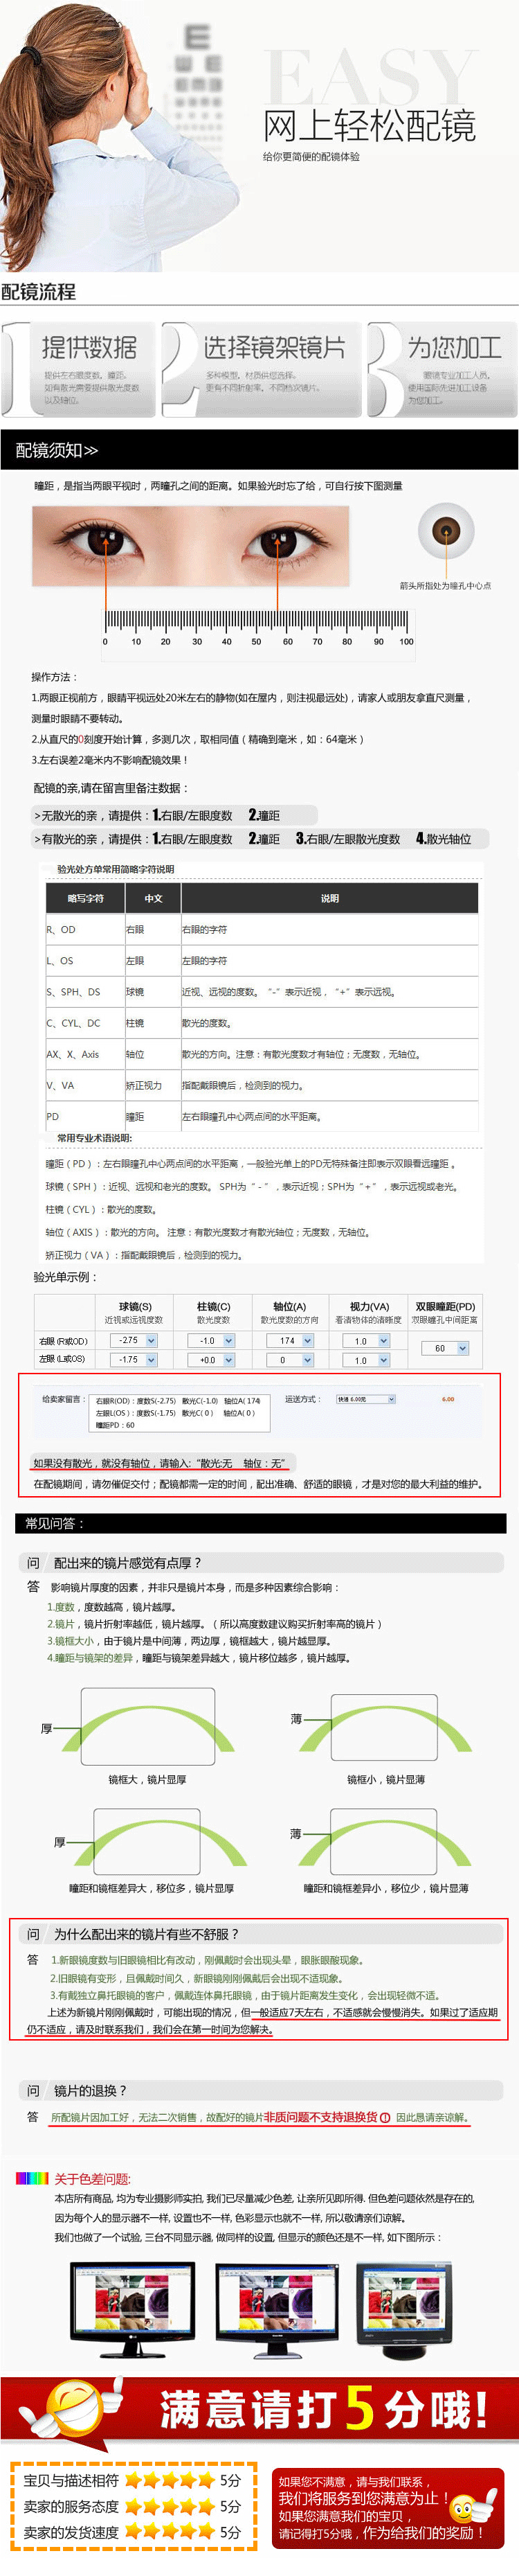Image resolution: width=519 pixels, height=2576 pixels.
Task: Click the AX、X、Axis row in abbreviation table
Action: tap(262, 1053)
